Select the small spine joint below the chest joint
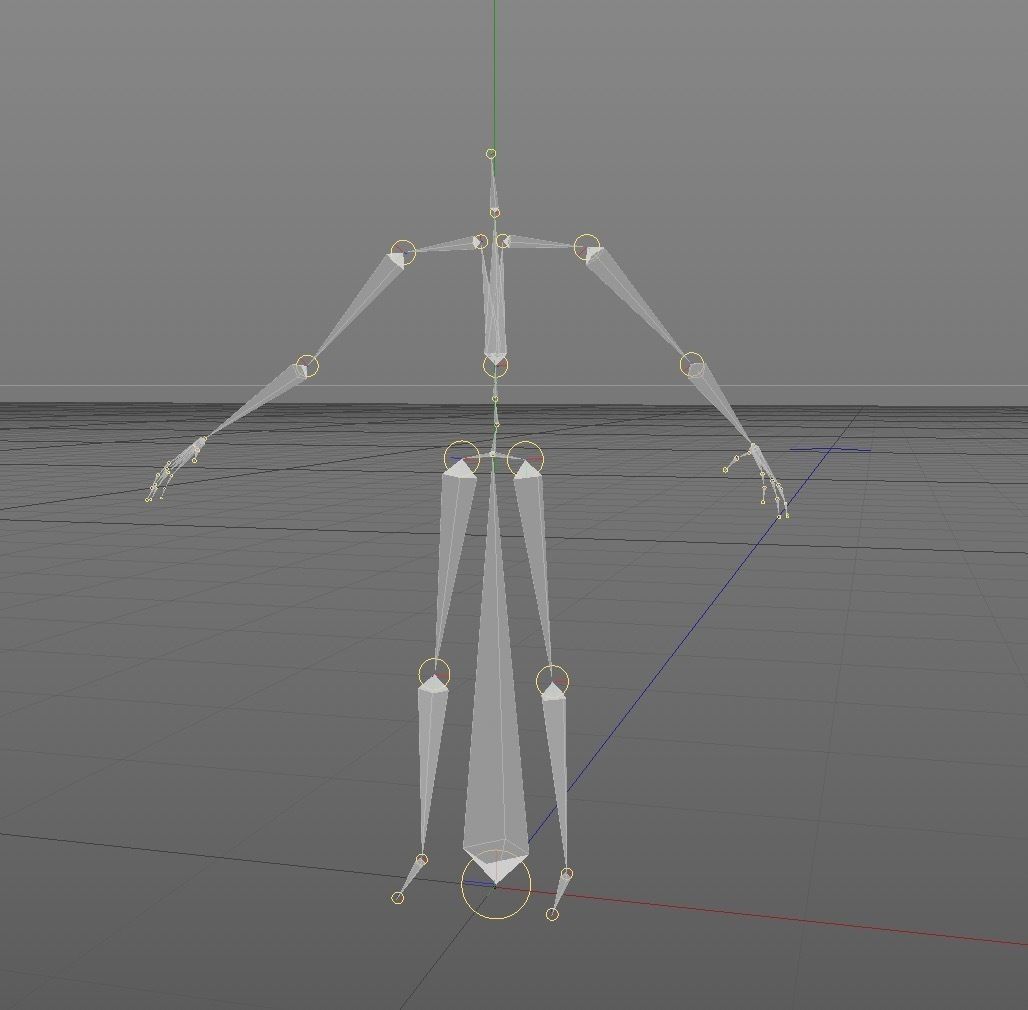This screenshot has width=1028, height=1010. (x=495, y=398)
